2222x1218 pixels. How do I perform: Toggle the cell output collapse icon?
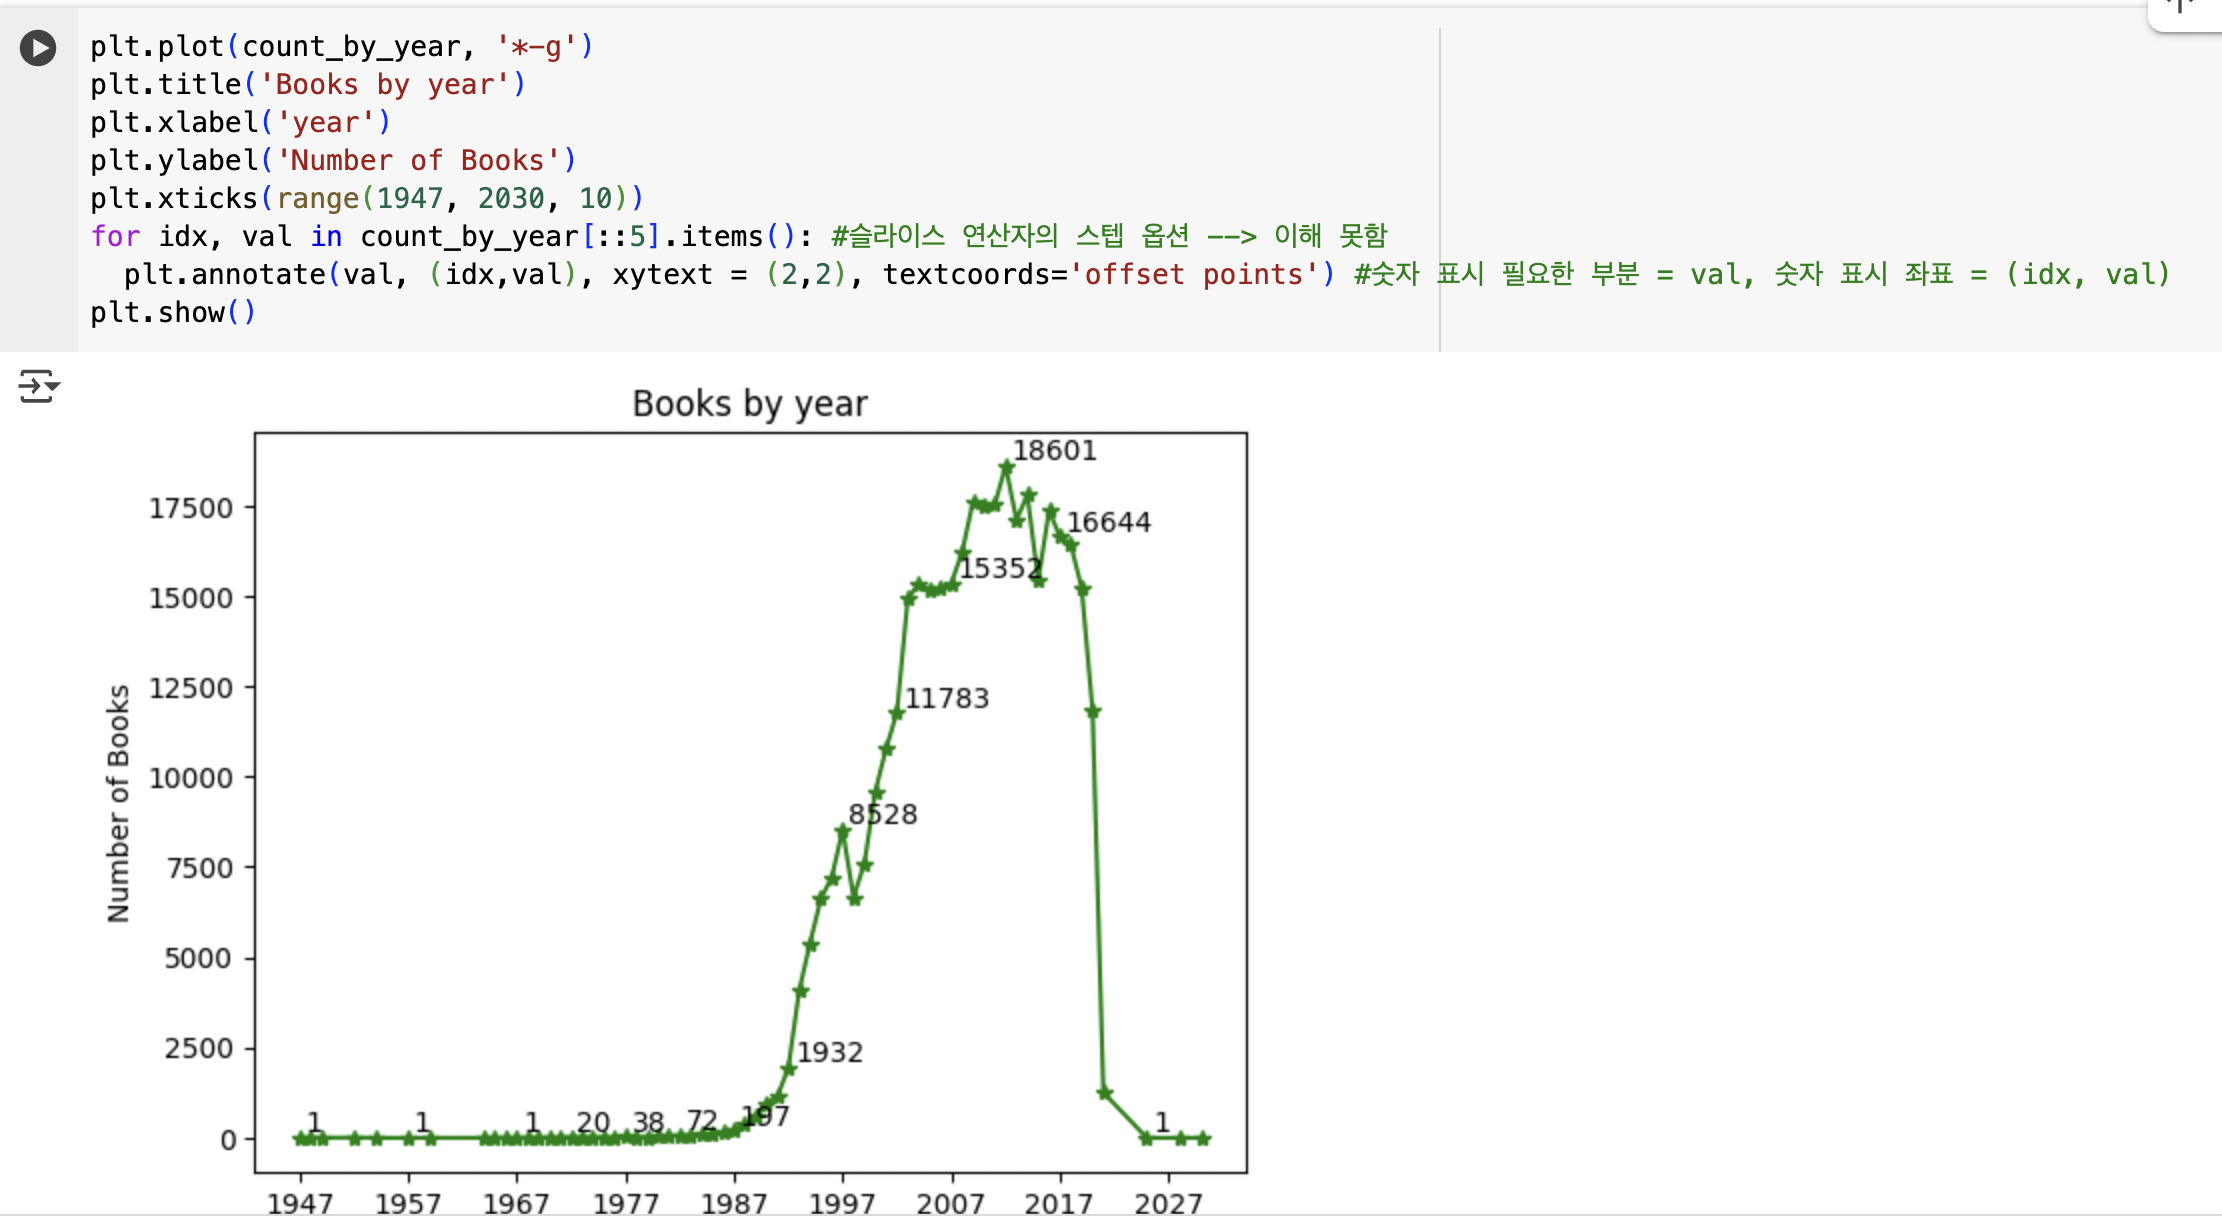pos(39,386)
